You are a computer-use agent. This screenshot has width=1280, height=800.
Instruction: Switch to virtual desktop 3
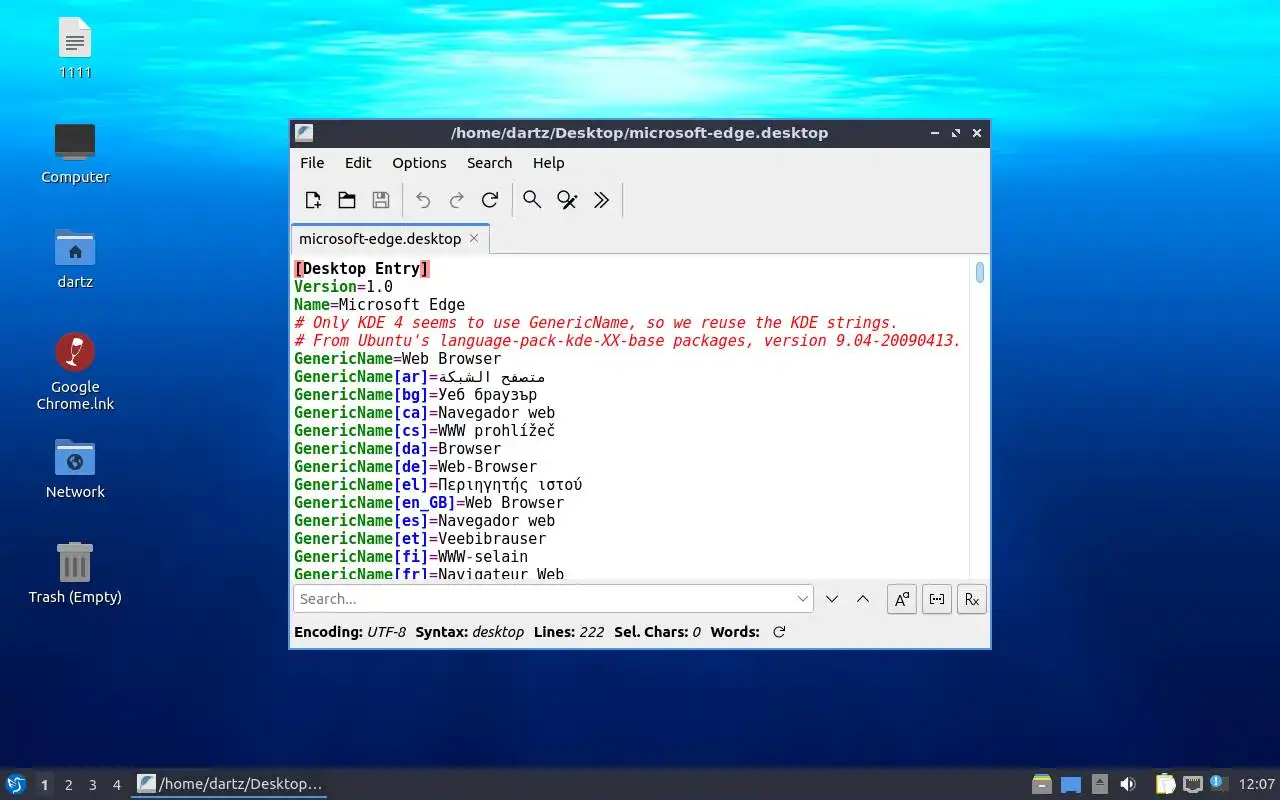(92, 785)
